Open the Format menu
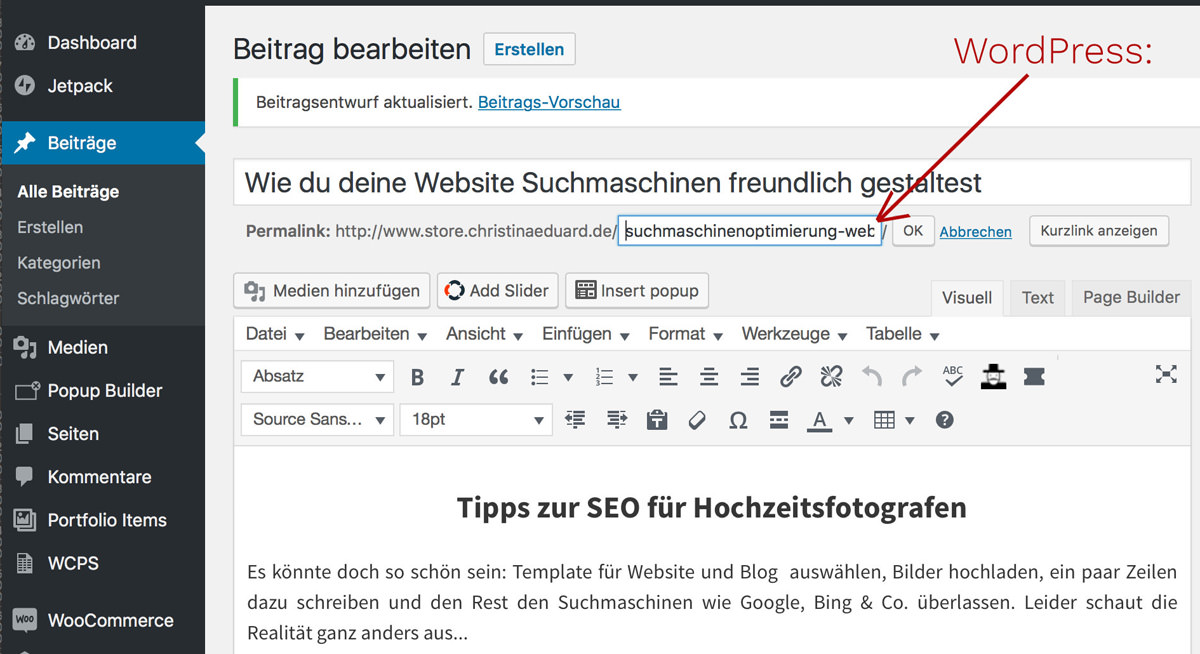The width and height of the screenshot is (1200, 654). [x=687, y=334]
